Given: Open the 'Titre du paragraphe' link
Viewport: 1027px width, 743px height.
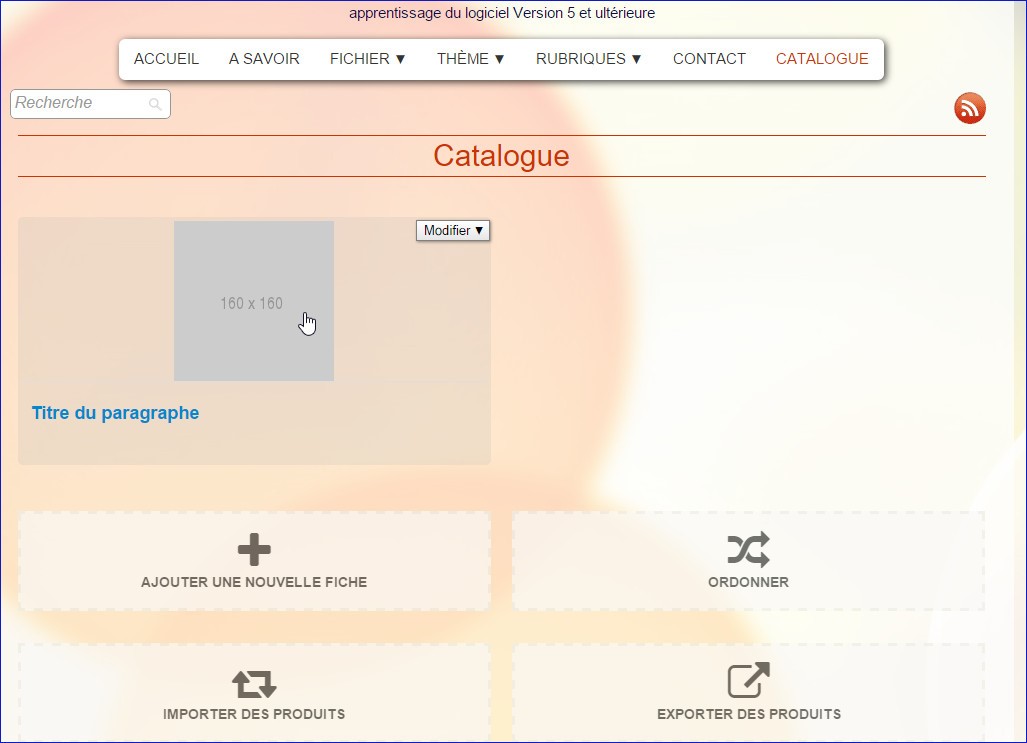Looking at the screenshot, I should [115, 413].
